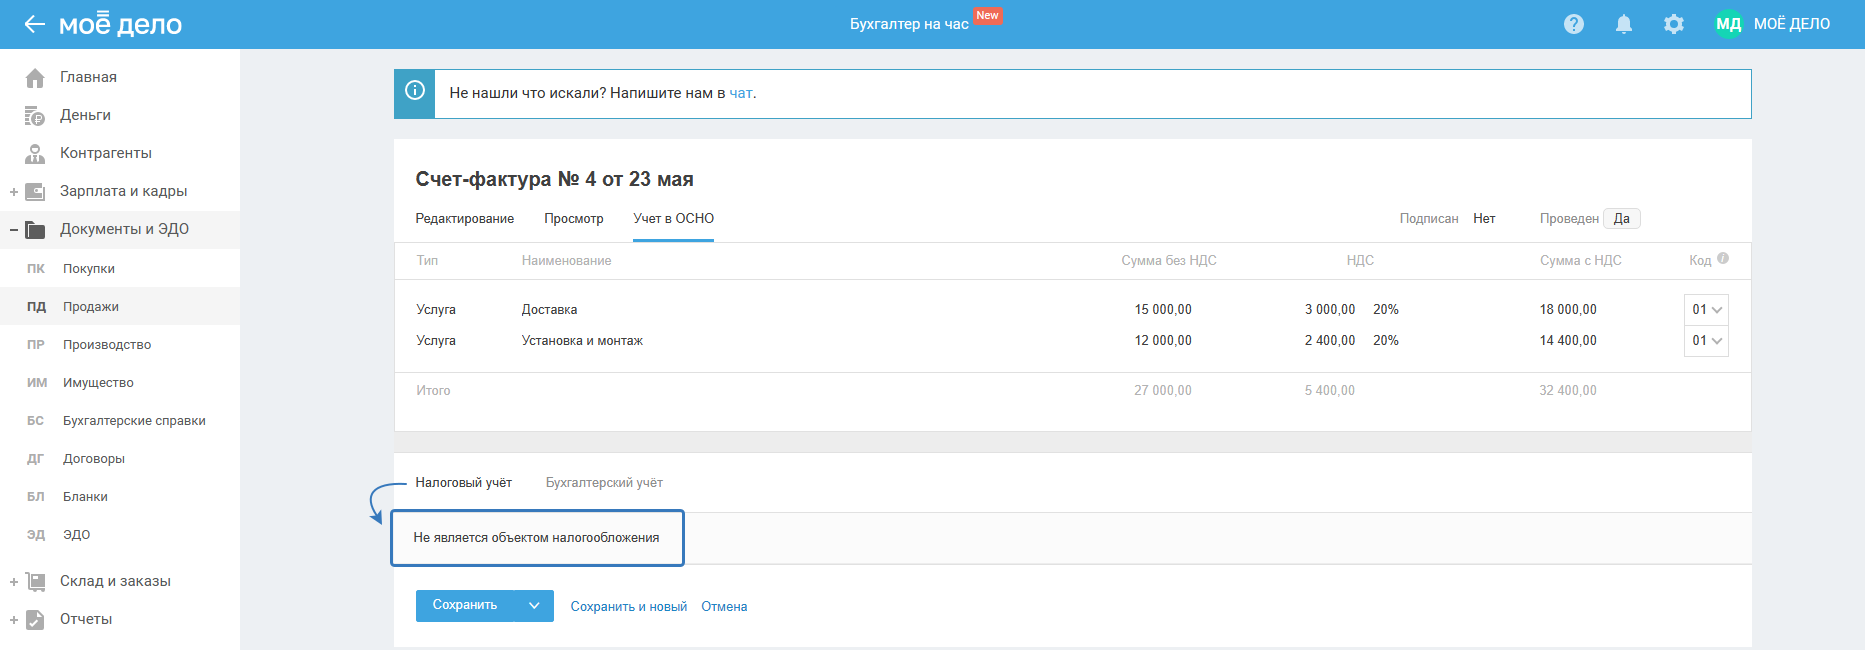The height and width of the screenshot is (650, 1865).
Task: Open the Моё дело logo homepage
Action: (120, 24)
